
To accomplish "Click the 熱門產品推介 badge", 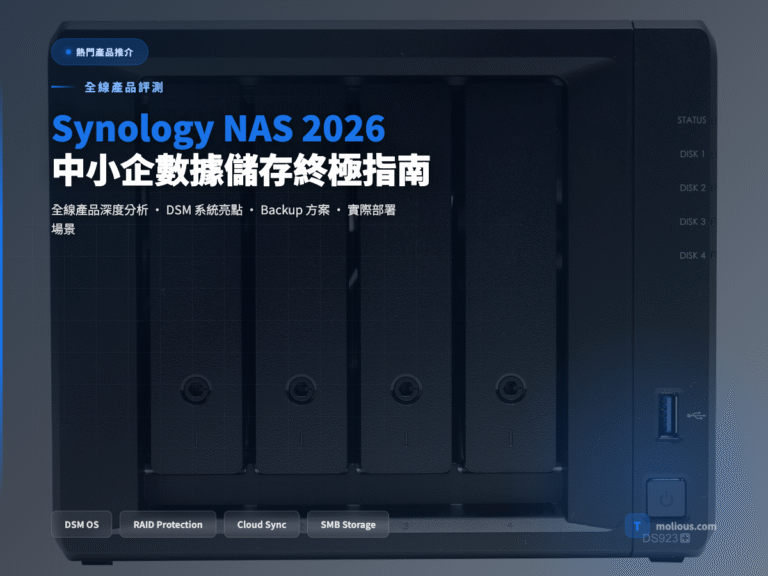I will tap(99, 52).
